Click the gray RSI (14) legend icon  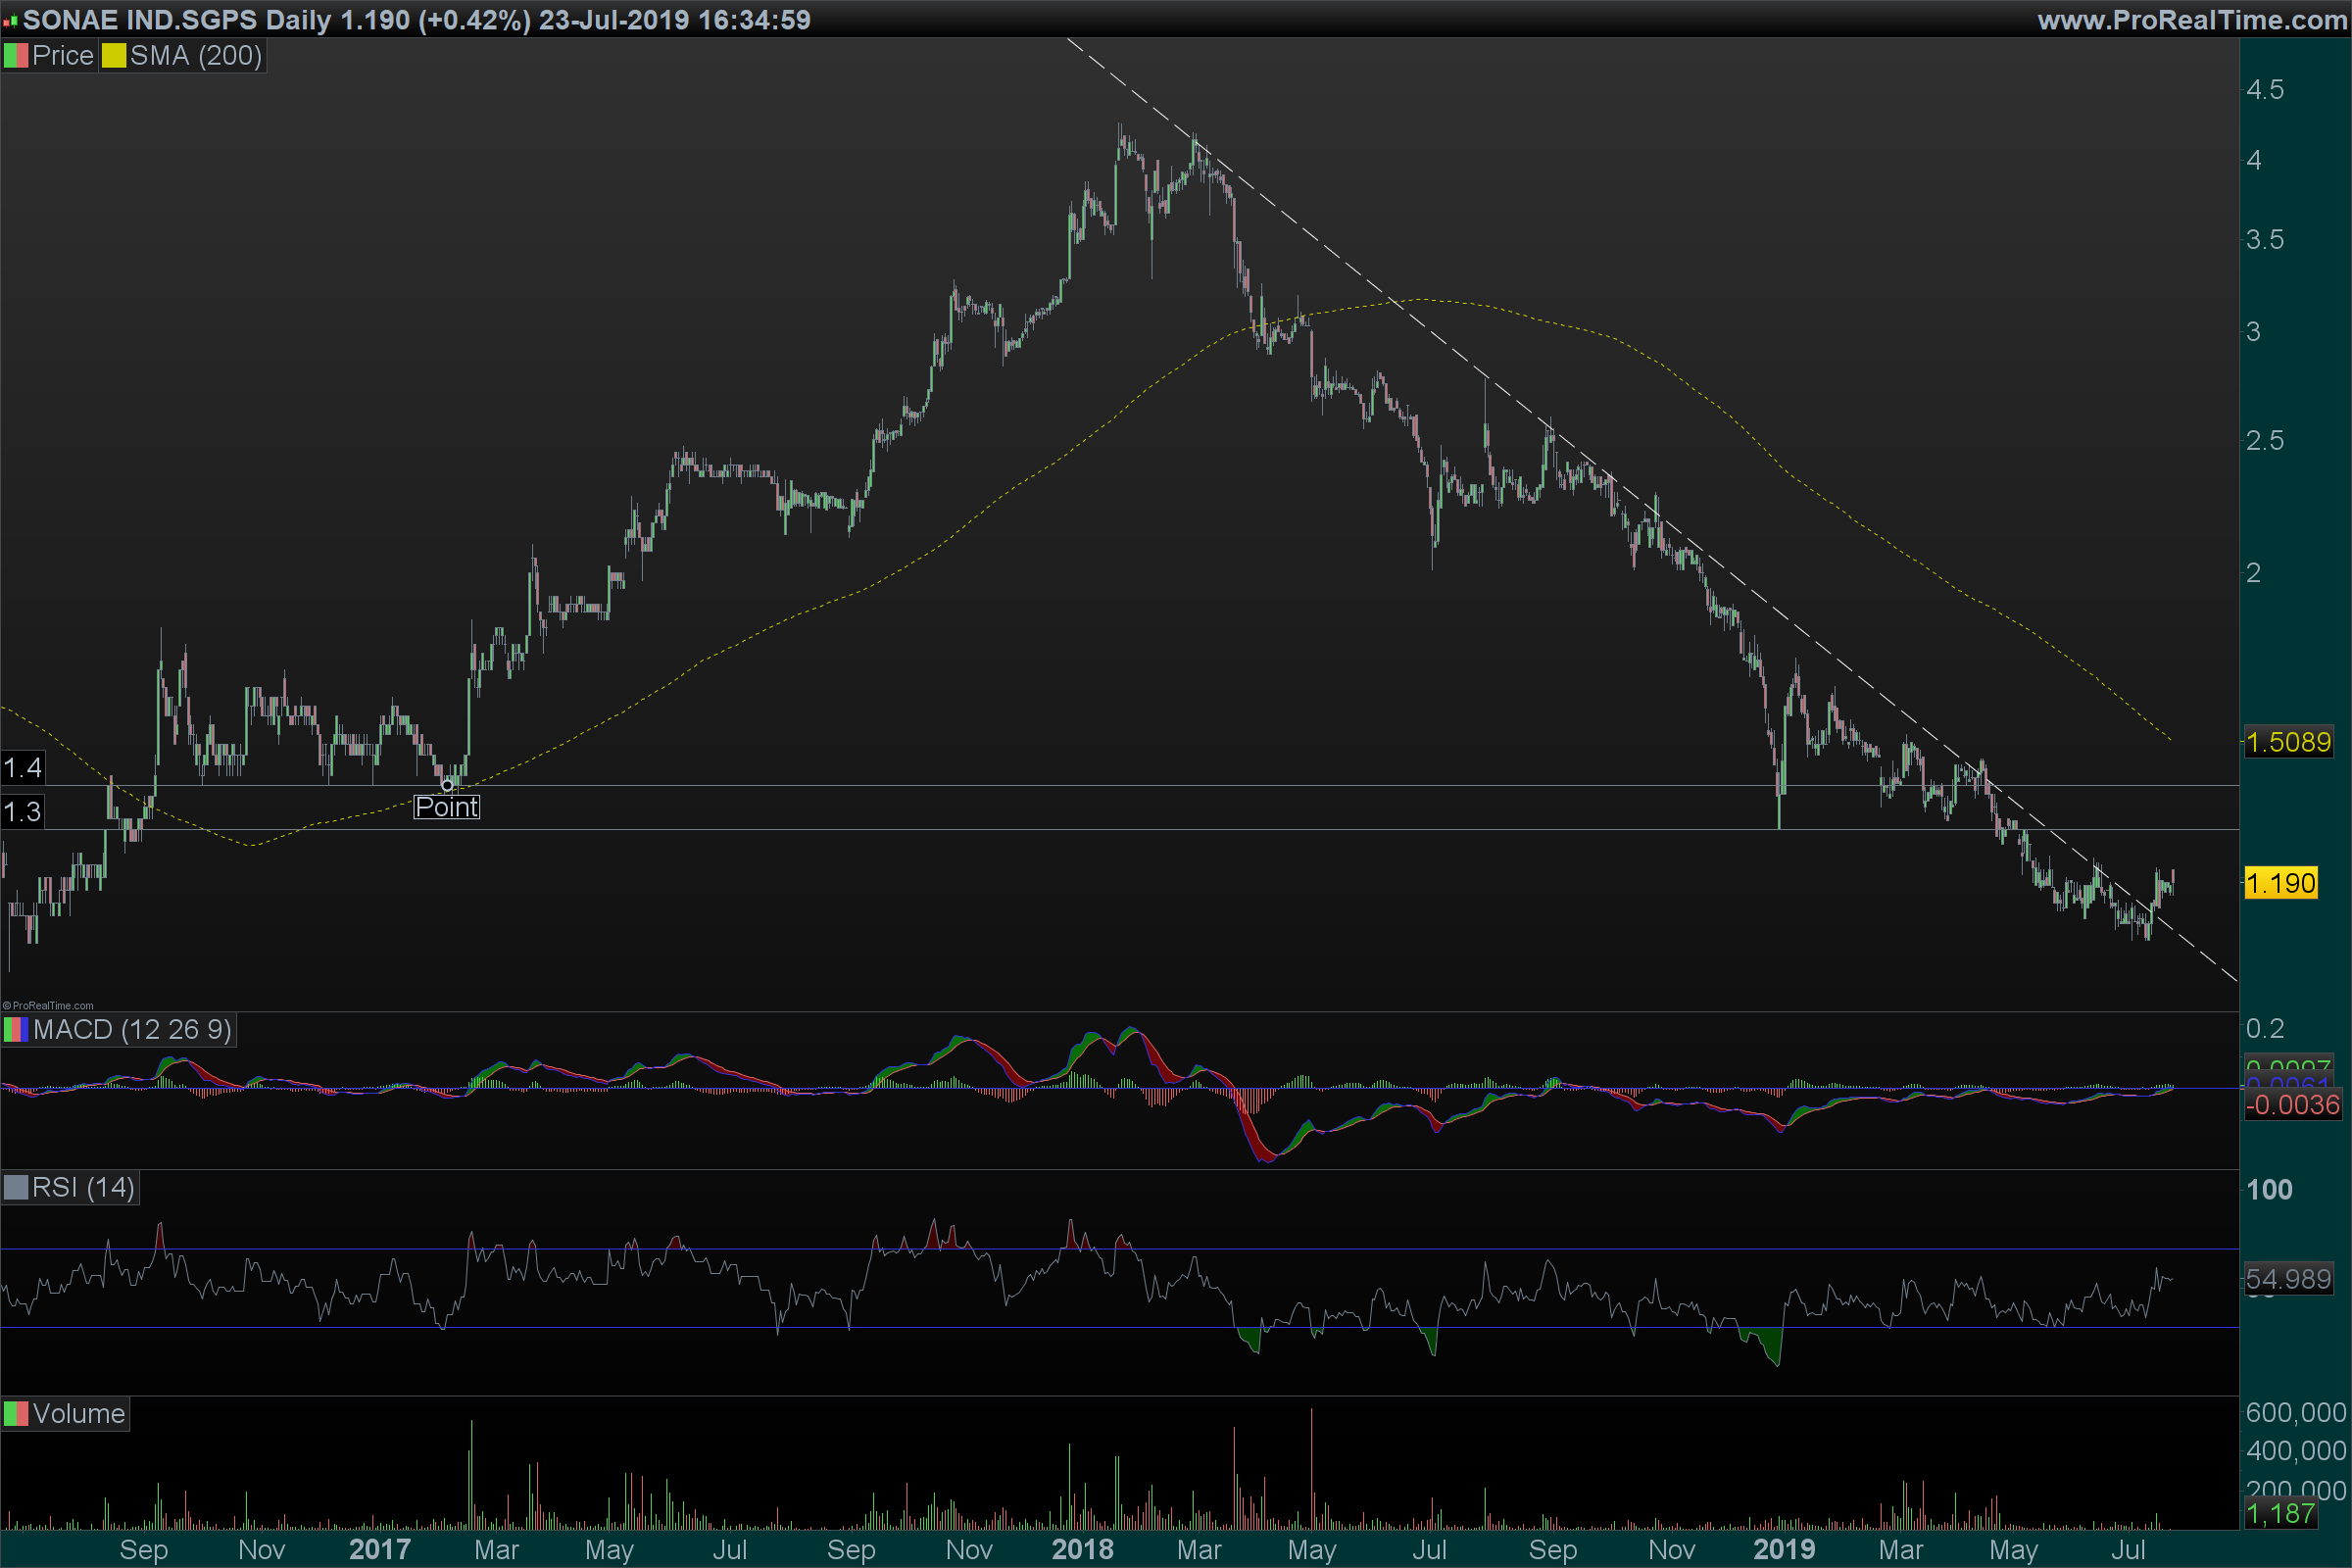15,1188
